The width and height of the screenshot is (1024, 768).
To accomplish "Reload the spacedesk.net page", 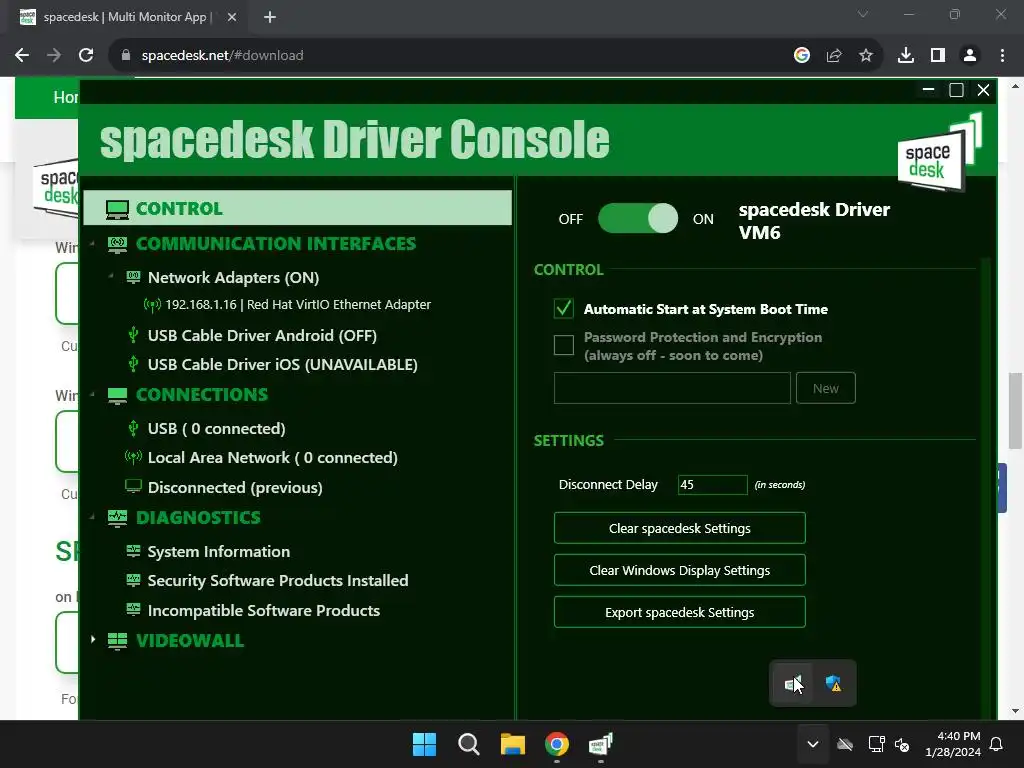I will click(x=86, y=56).
